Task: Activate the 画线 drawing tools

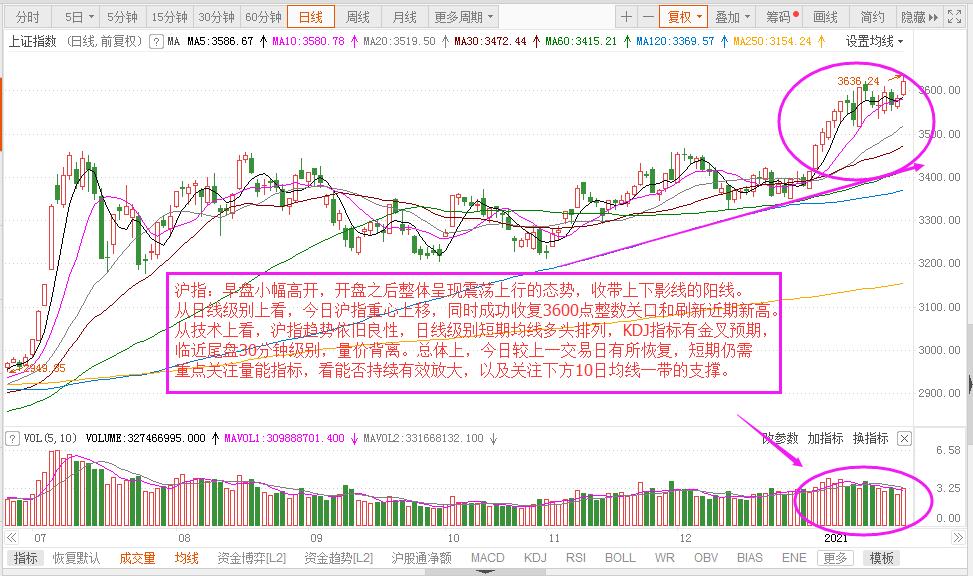Action: tap(826, 17)
